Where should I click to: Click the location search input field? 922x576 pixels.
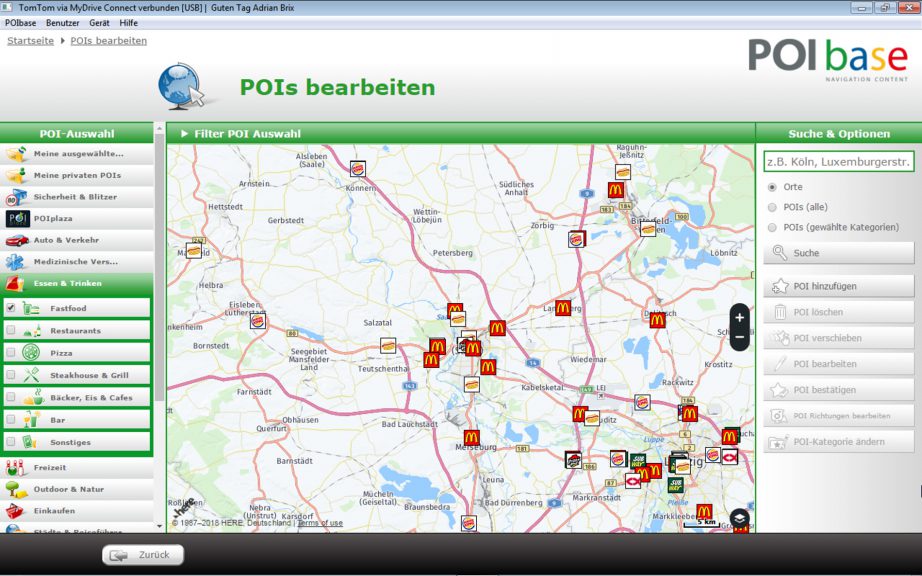[838, 161]
